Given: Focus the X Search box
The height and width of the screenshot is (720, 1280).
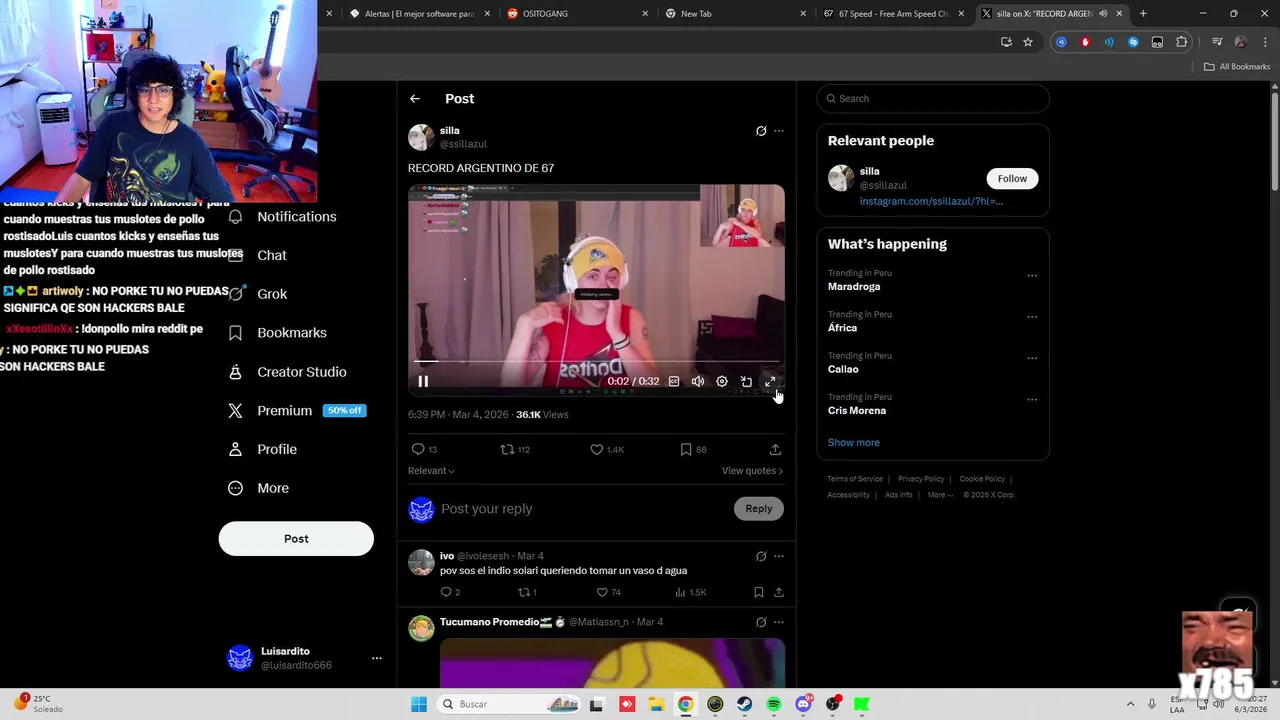Looking at the screenshot, I should [933, 98].
